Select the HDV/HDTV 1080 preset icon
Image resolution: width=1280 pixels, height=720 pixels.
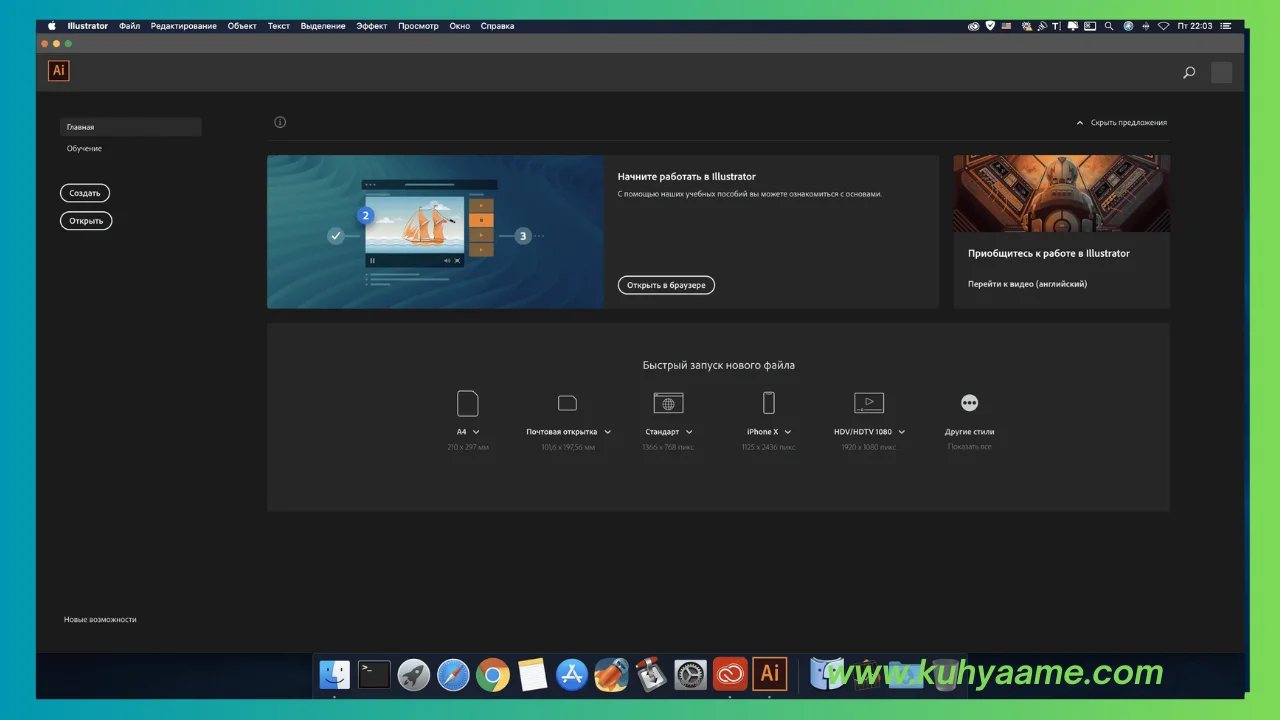(x=869, y=403)
